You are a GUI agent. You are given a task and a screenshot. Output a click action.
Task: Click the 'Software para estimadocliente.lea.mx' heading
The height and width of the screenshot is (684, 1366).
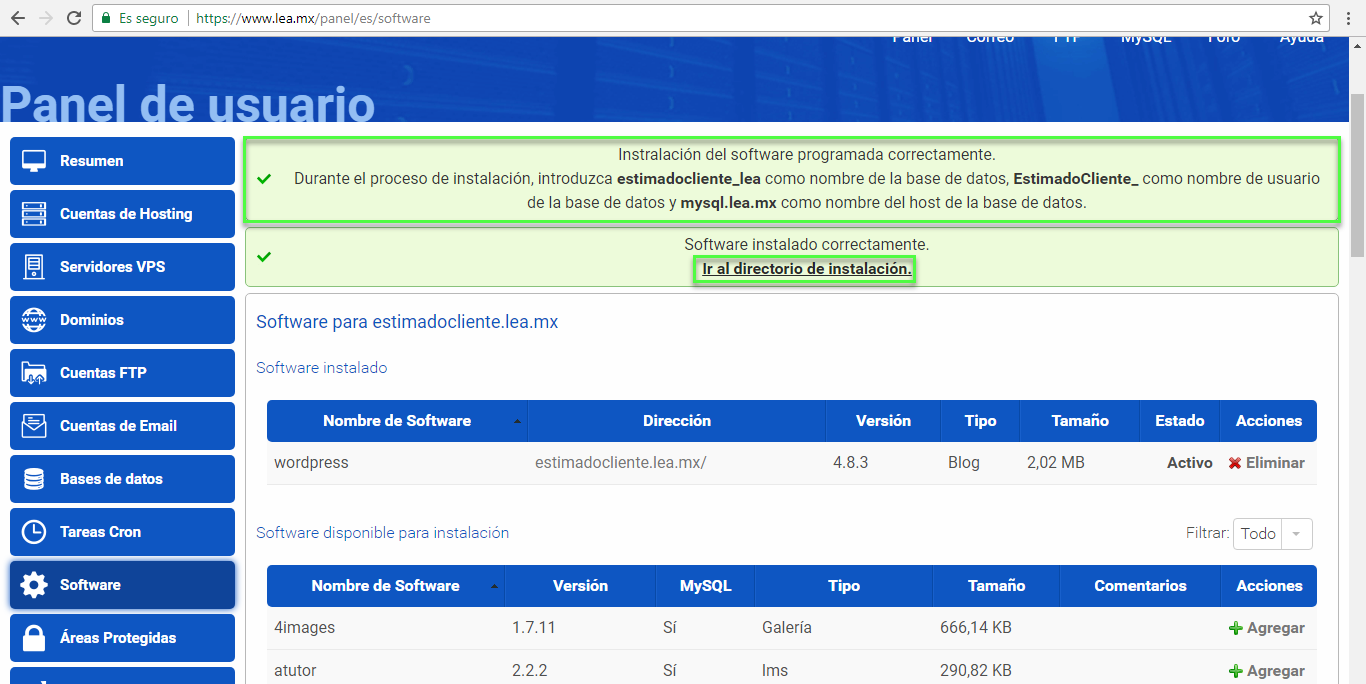click(x=407, y=322)
